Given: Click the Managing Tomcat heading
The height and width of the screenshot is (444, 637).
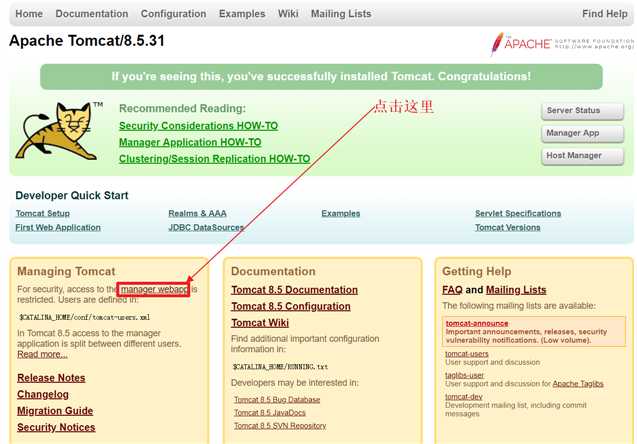Looking at the screenshot, I should point(66,271).
